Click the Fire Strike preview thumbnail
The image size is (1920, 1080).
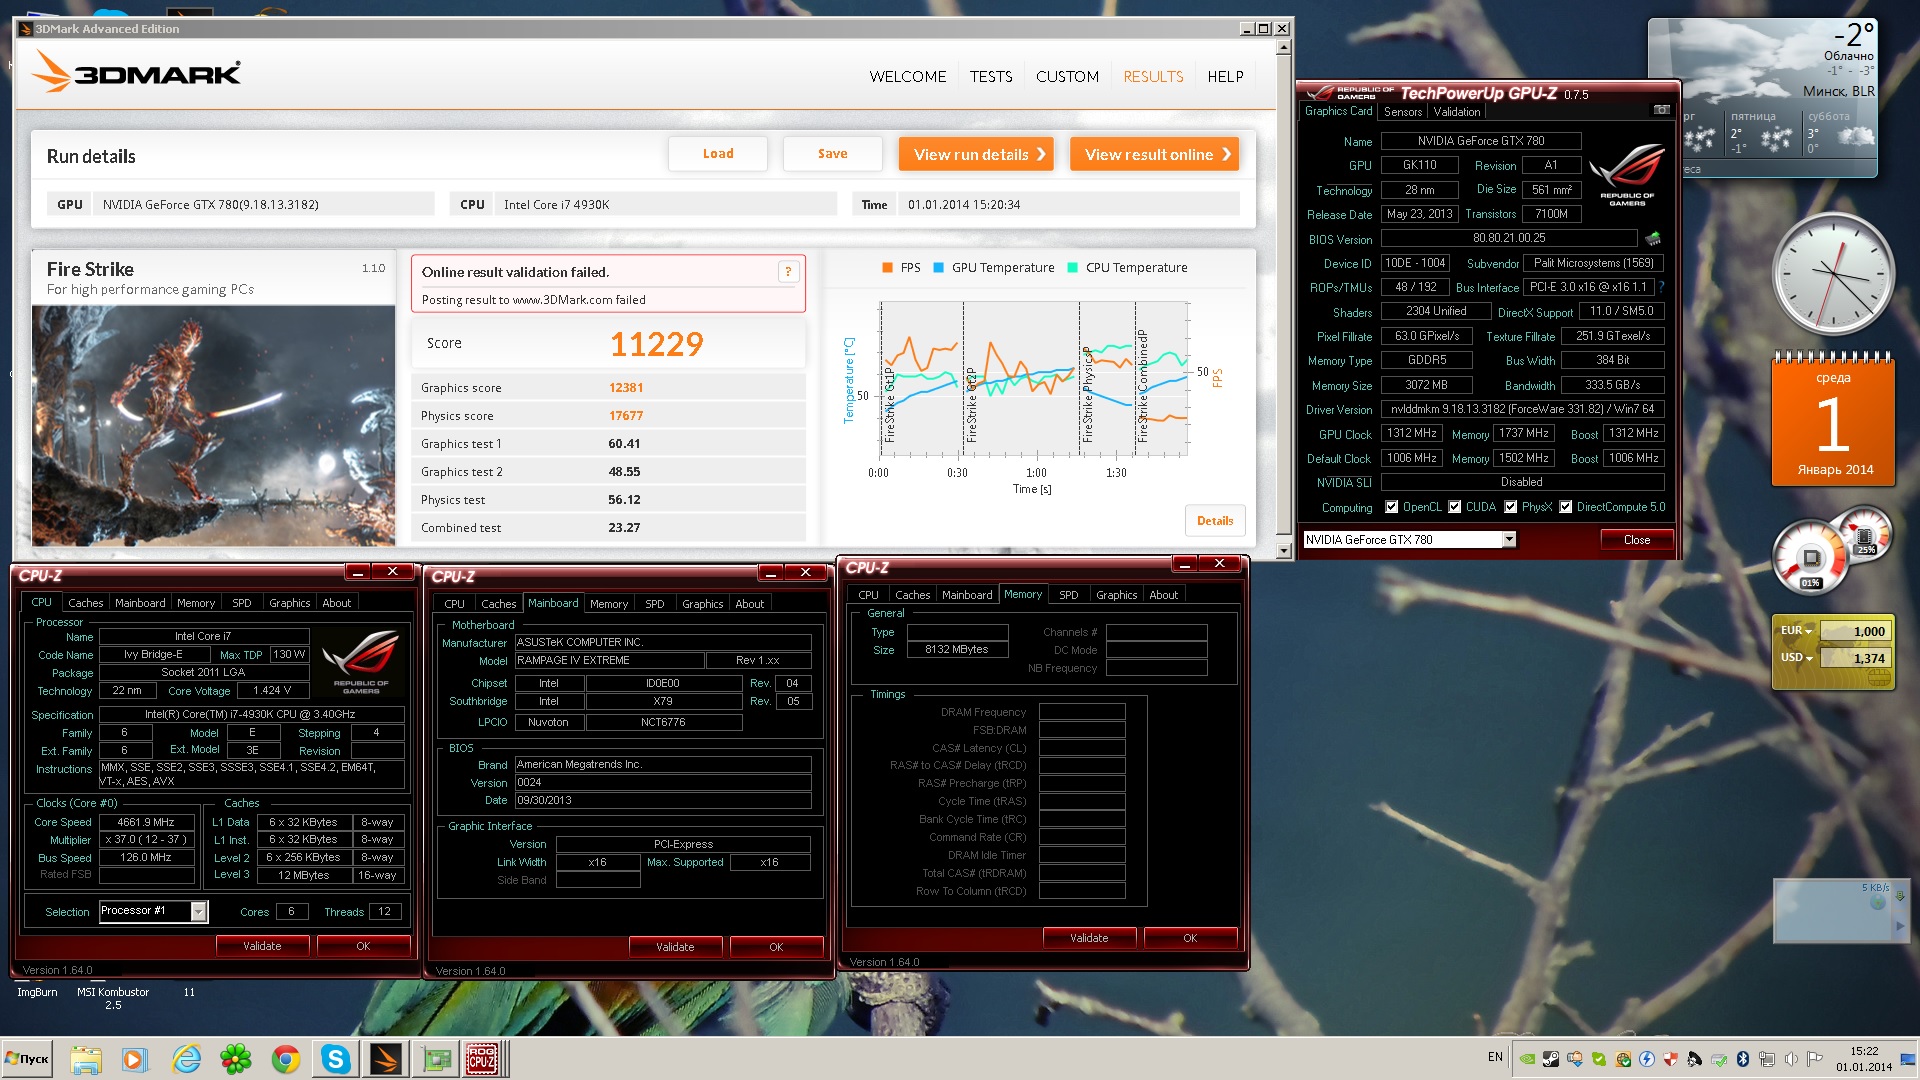click(x=213, y=425)
